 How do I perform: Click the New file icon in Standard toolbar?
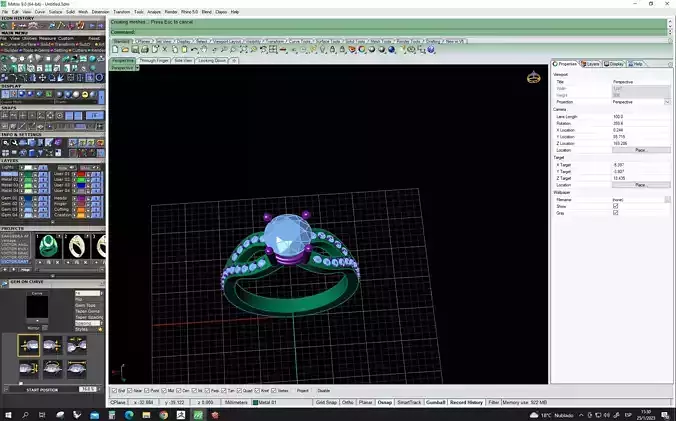(115, 50)
